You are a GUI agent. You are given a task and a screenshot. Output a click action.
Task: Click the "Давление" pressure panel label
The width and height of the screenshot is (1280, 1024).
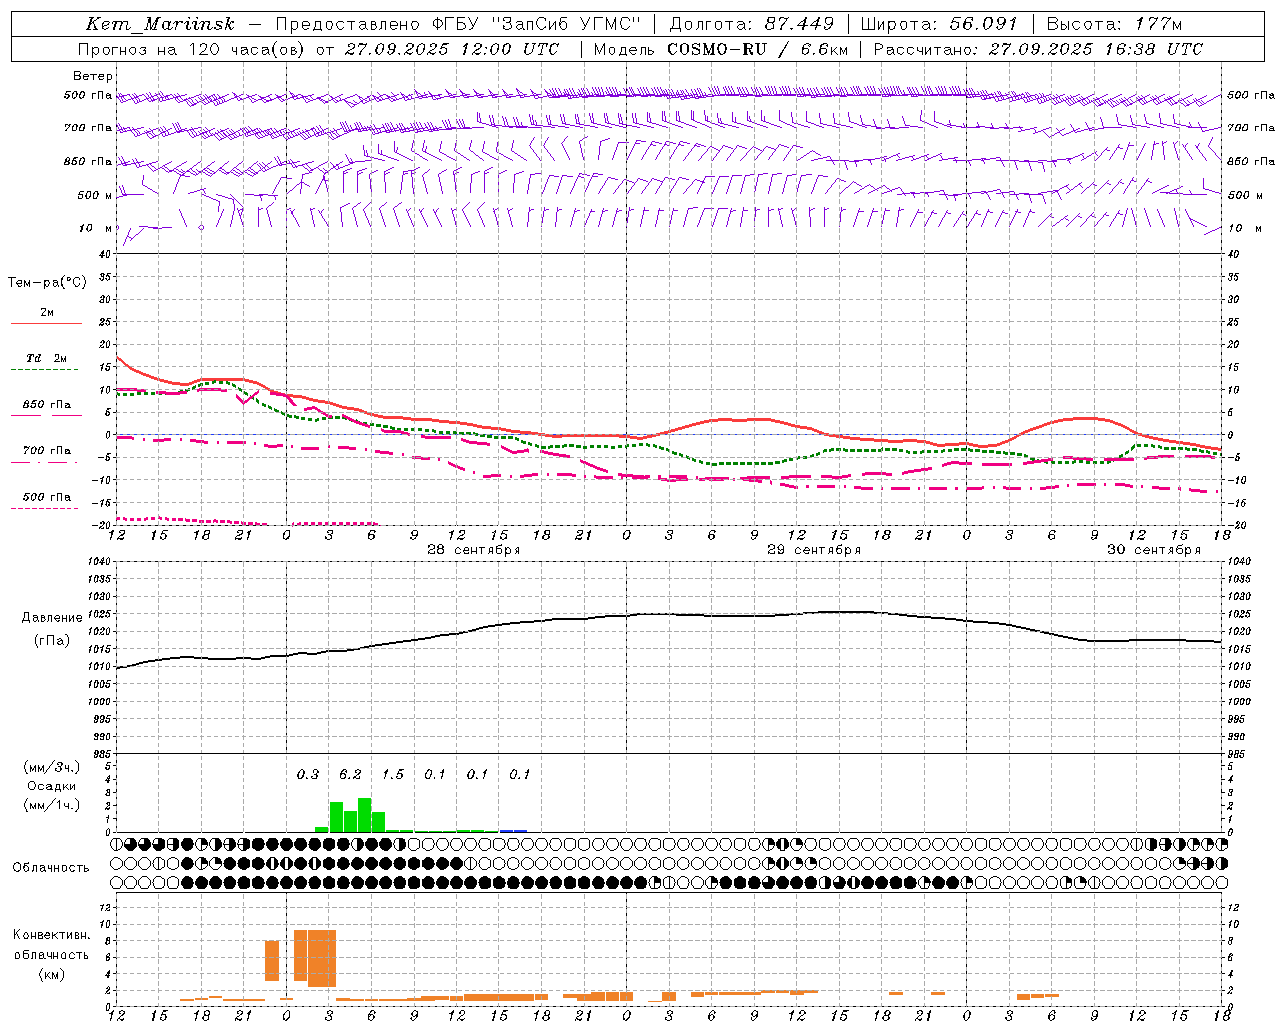click(x=52, y=618)
